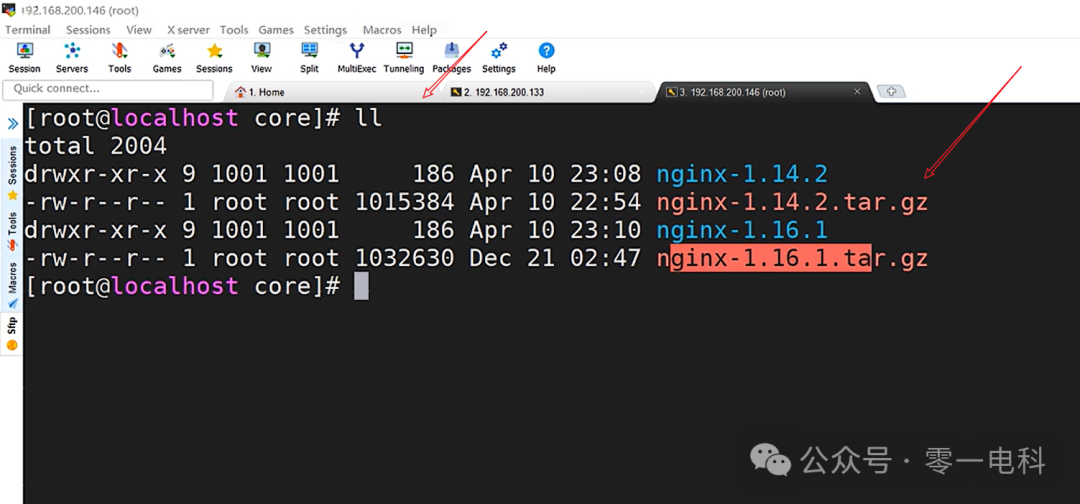Open the Help menu in menu bar
The image size is (1080, 504).
pos(424,30)
